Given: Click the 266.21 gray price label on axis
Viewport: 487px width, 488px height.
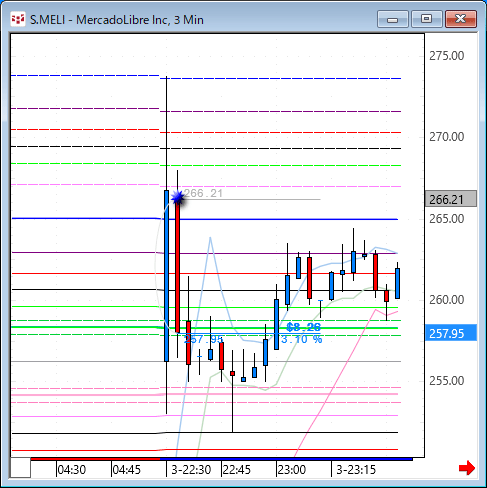Looking at the screenshot, I should pos(451,199).
